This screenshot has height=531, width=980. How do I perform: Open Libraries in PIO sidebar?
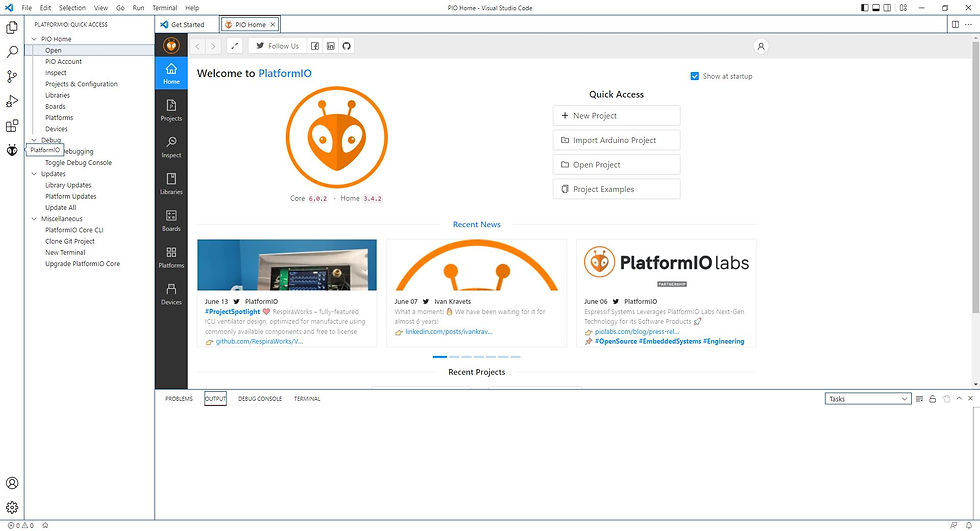pos(171,184)
